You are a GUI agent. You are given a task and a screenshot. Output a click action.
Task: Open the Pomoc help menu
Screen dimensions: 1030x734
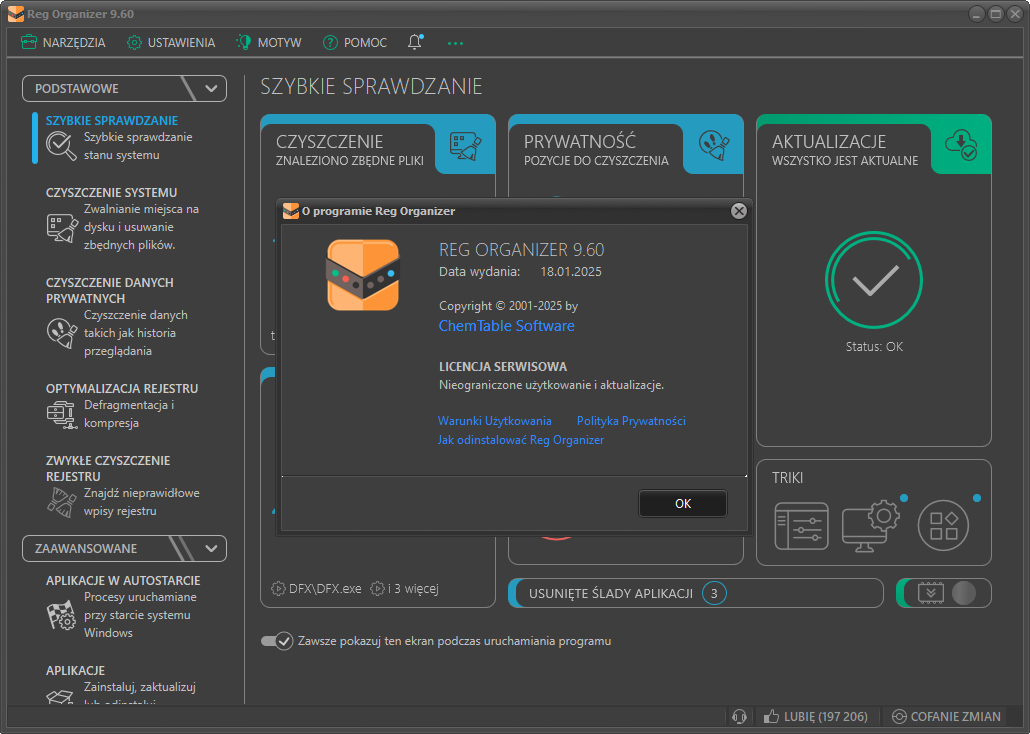point(355,43)
